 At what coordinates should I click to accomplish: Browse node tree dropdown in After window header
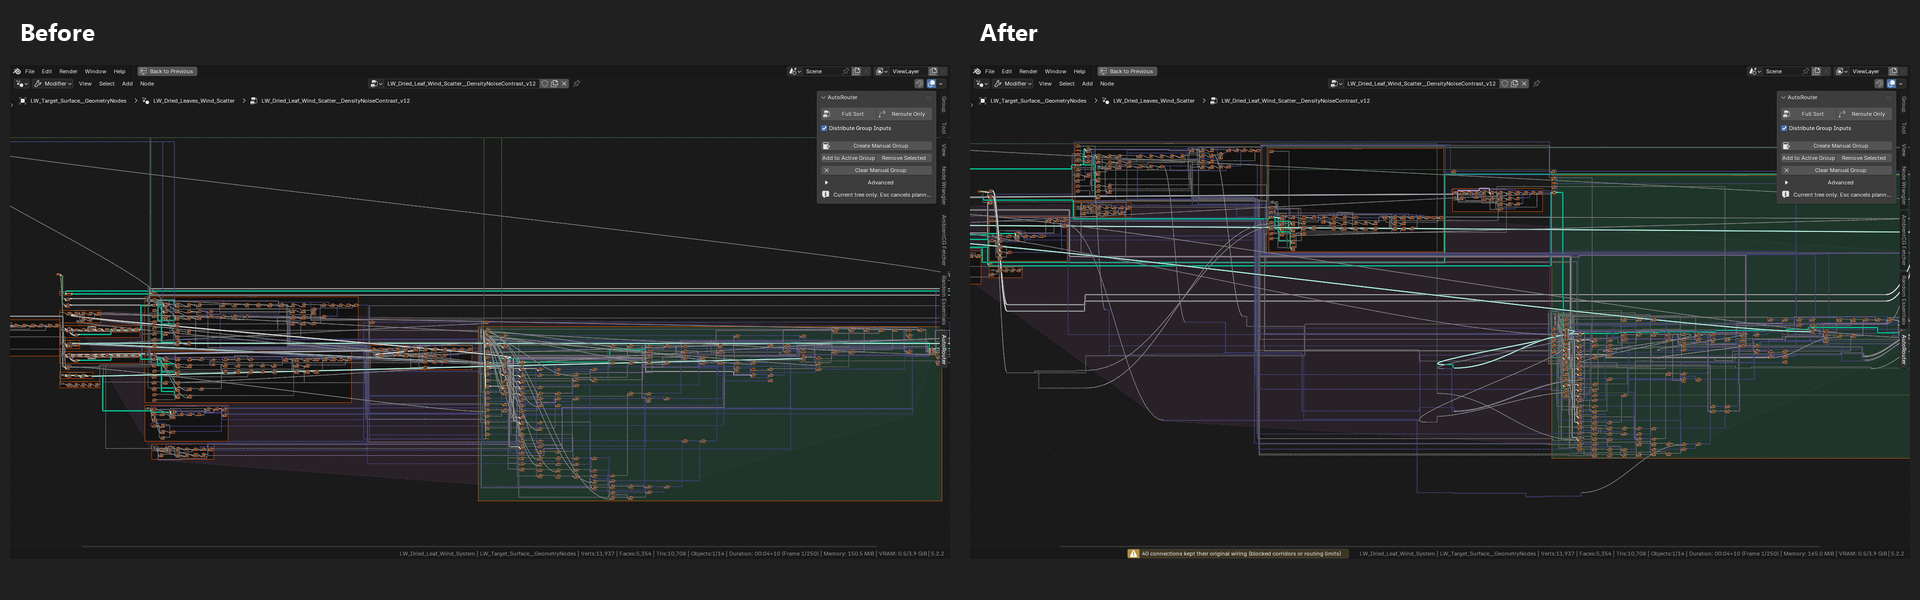tap(1335, 84)
